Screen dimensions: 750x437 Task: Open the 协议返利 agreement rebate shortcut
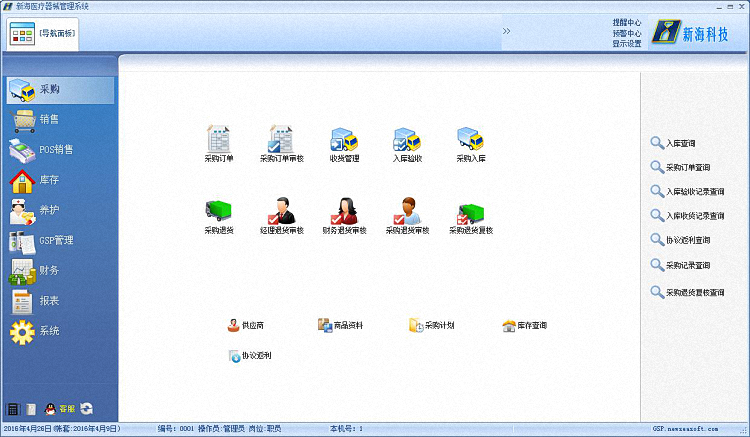pos(250,356)
